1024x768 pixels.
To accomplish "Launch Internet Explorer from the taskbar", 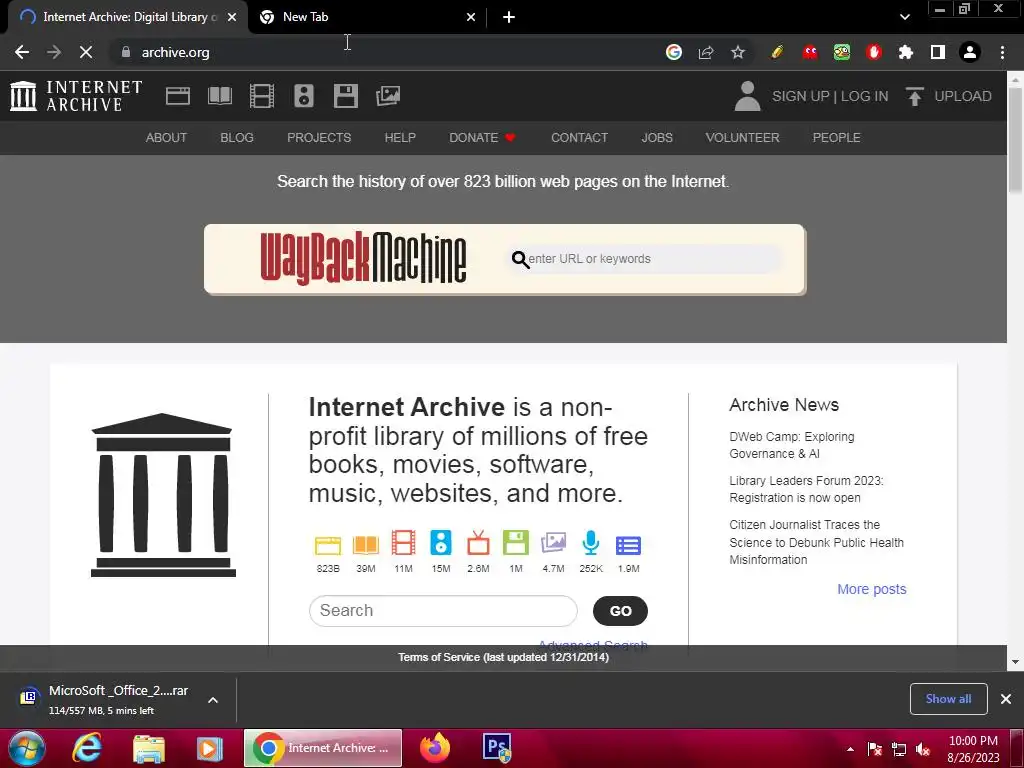I will [87, 748].
